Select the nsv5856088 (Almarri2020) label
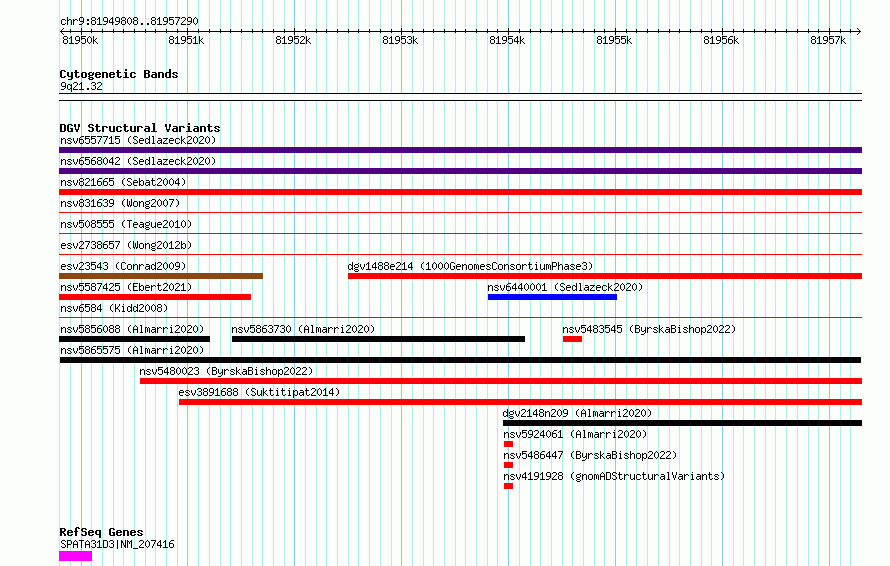Viewport: 890px width, 566px height. coord(132,329)
